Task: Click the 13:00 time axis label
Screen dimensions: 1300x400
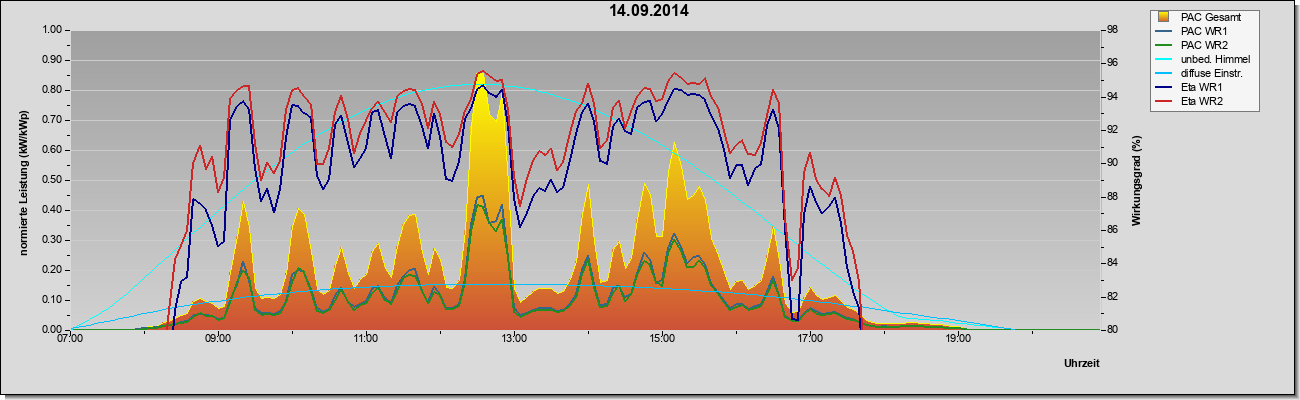Action: coord(514,338)
